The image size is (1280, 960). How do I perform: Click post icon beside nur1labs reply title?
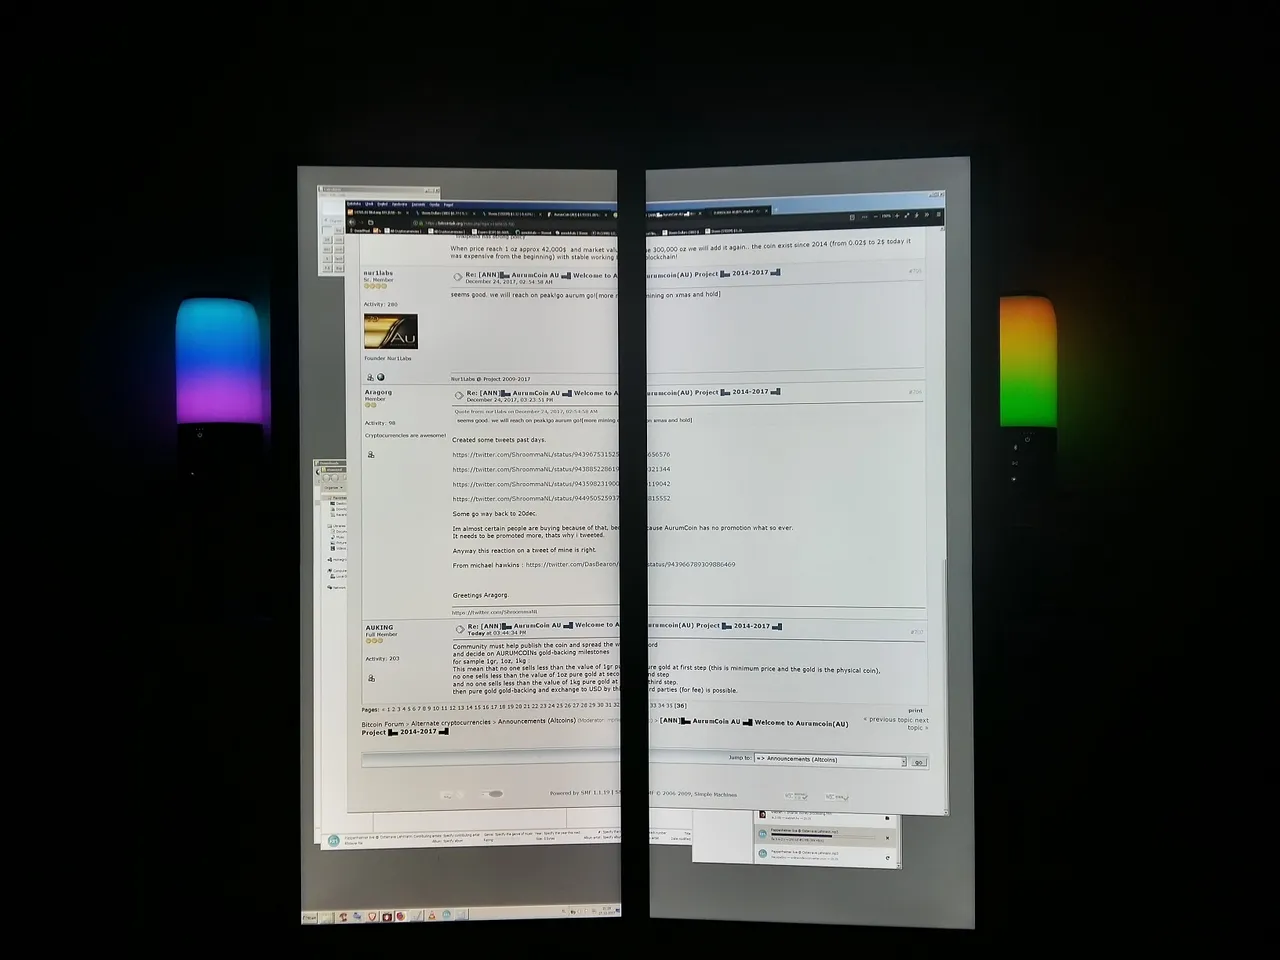[x=458, y=277]
